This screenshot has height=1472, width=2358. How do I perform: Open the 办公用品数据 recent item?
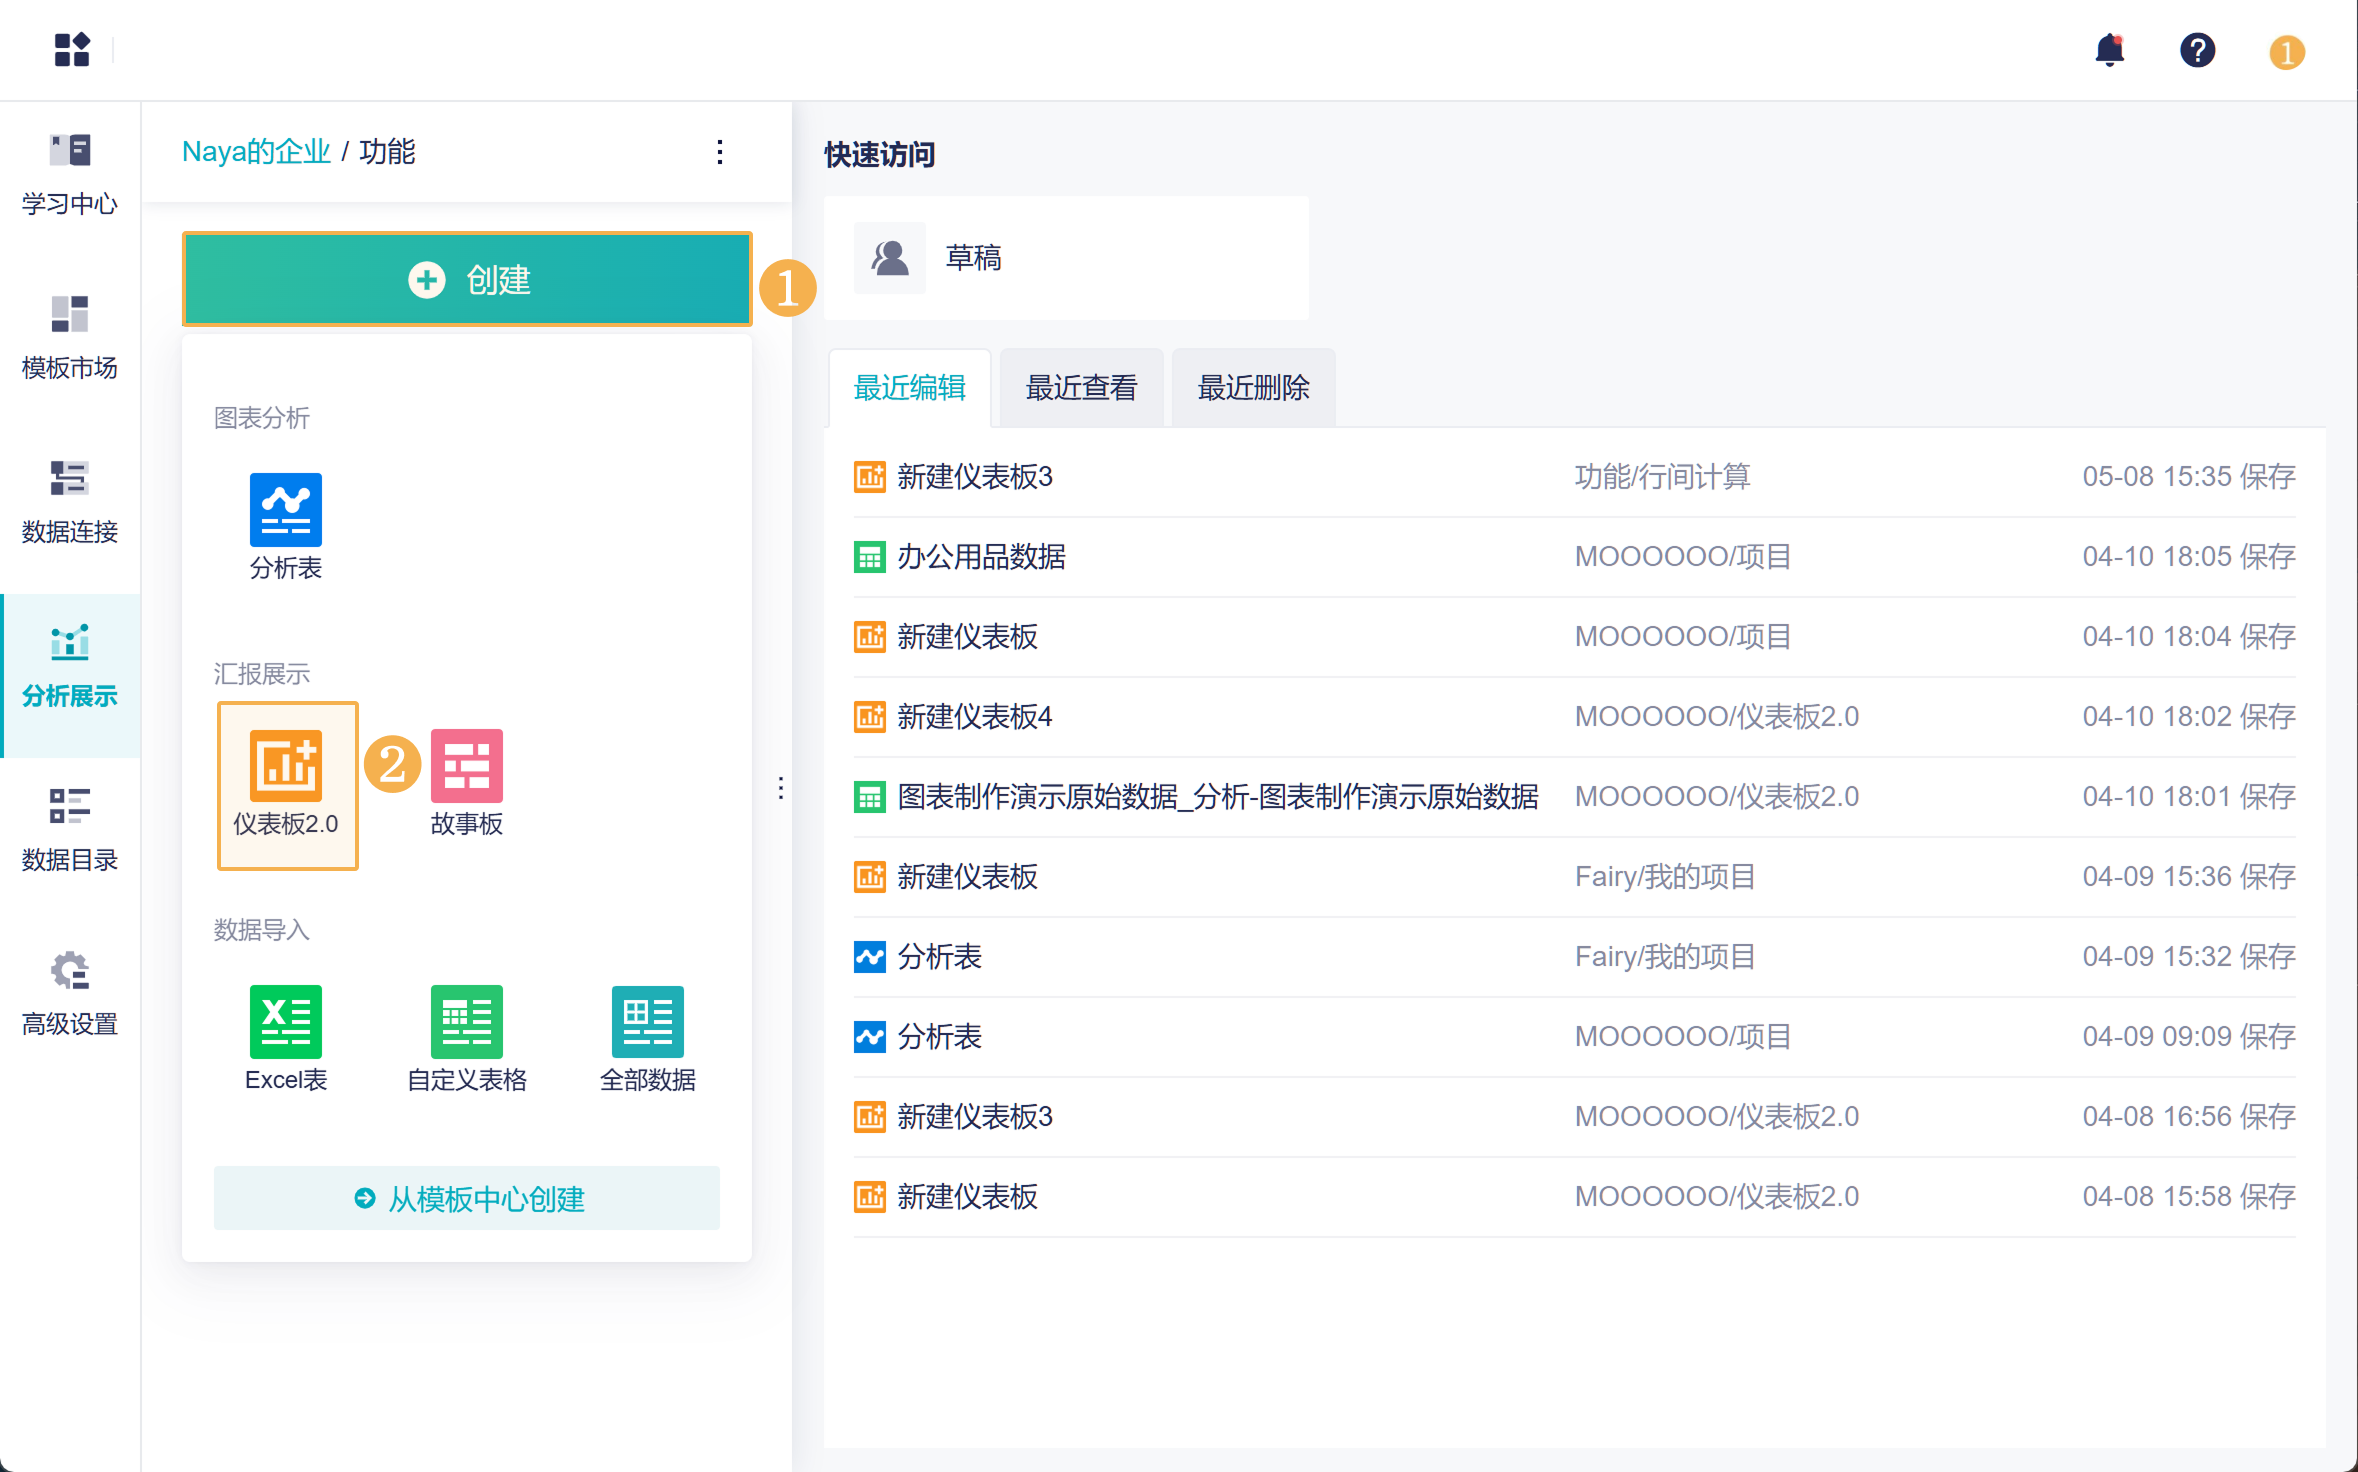tap(980, 557)
